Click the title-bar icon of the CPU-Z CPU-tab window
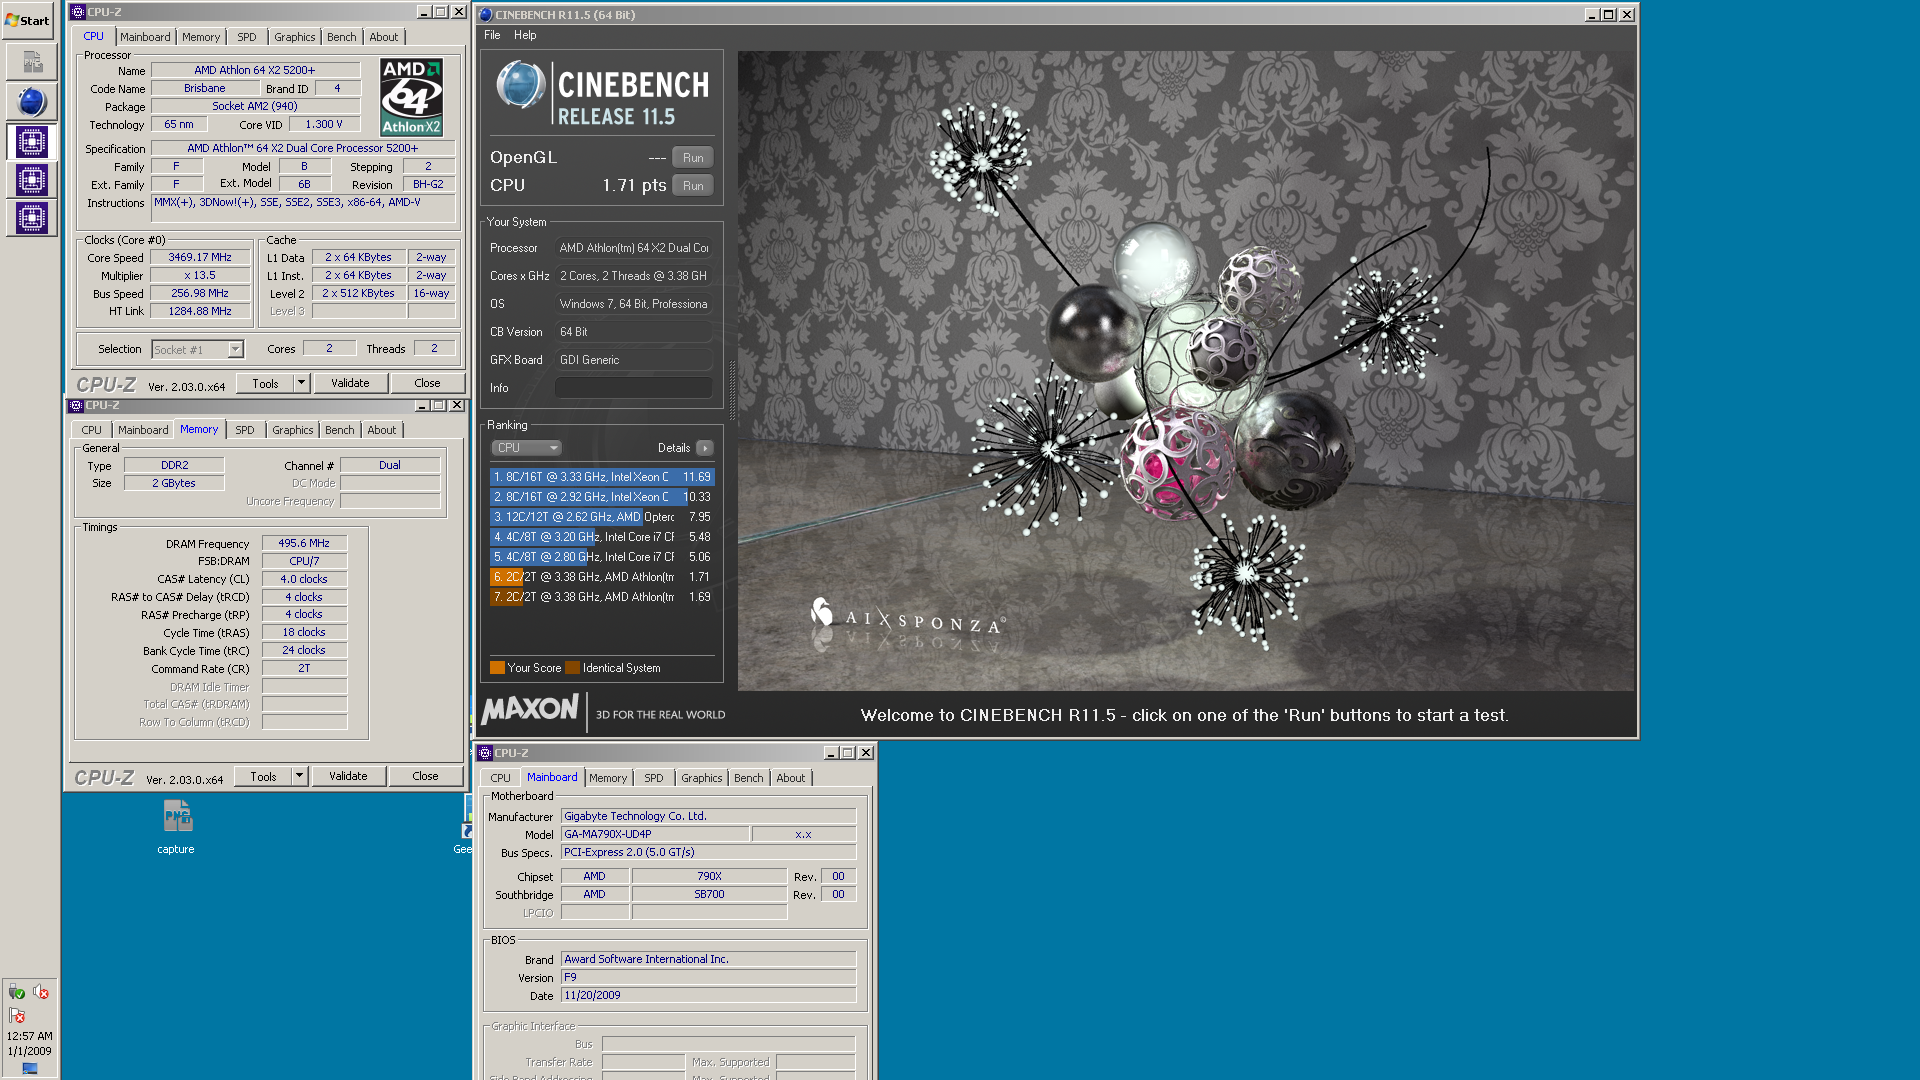The image size is (1920, 1080). pyautogui.click(x=78, y=12)
